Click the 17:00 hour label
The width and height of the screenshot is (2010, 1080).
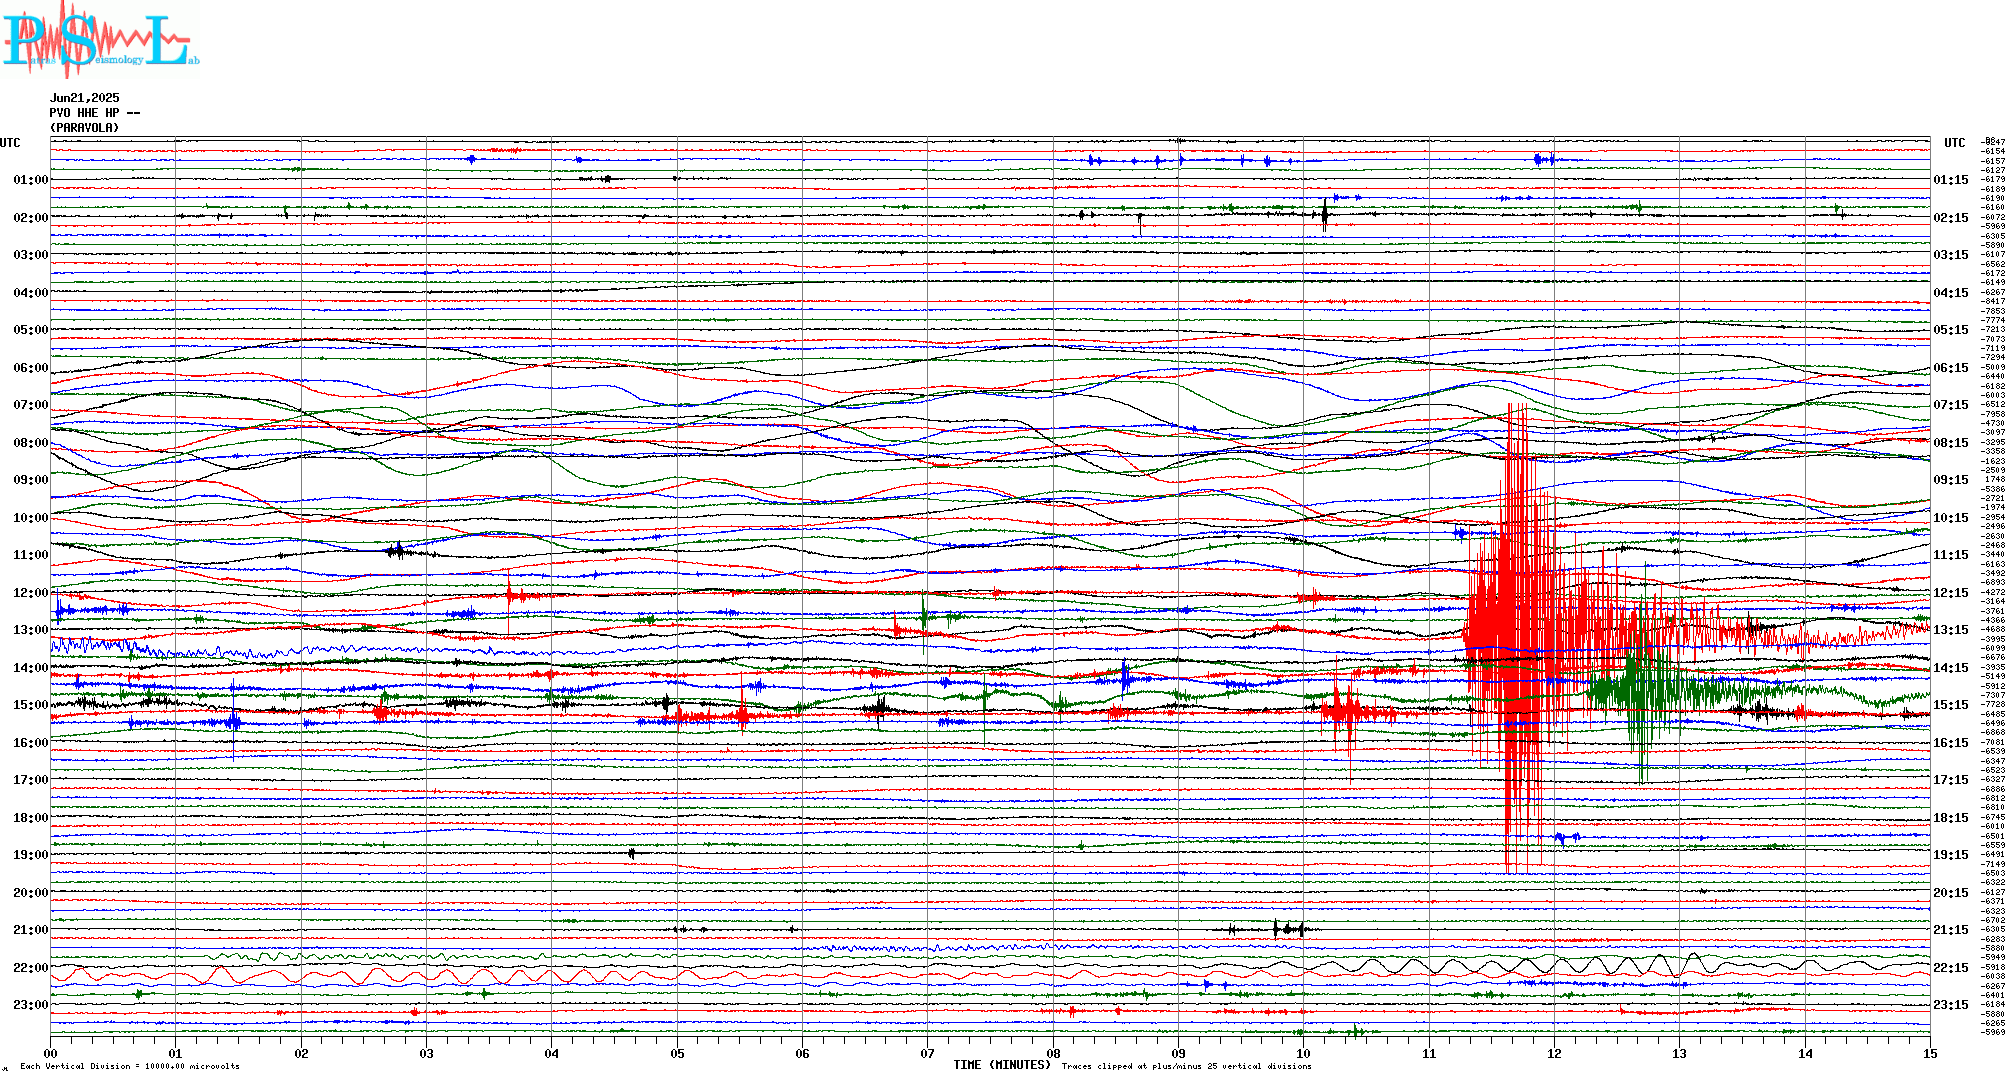31,780
